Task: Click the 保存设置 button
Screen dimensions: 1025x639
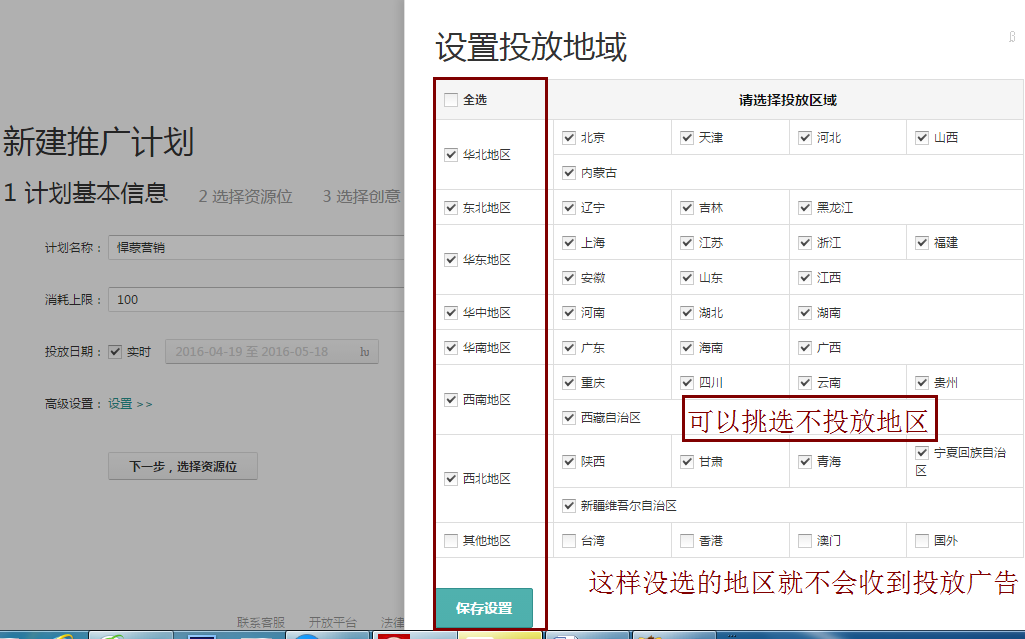Action: [x=484, y=608]
